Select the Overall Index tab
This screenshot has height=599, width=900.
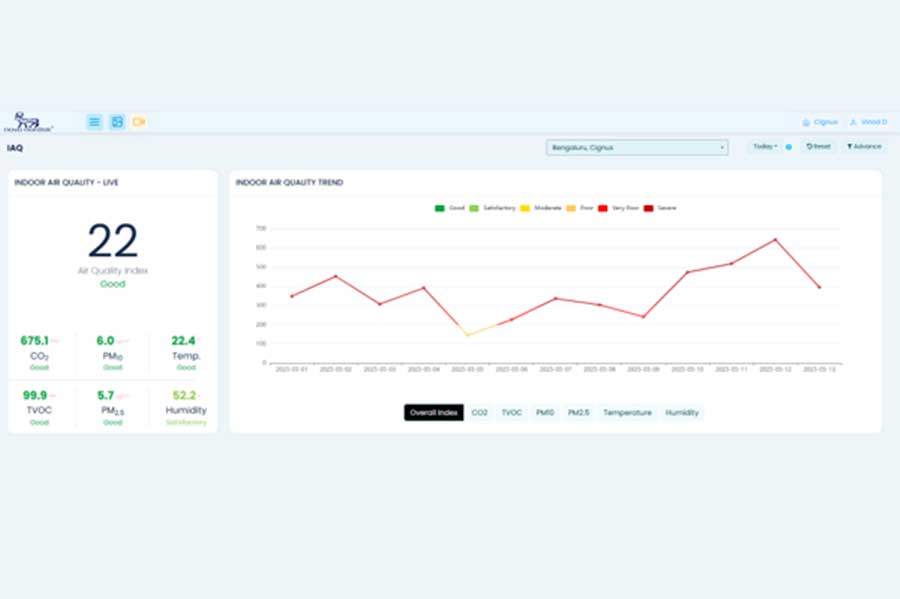pos(434,412)
